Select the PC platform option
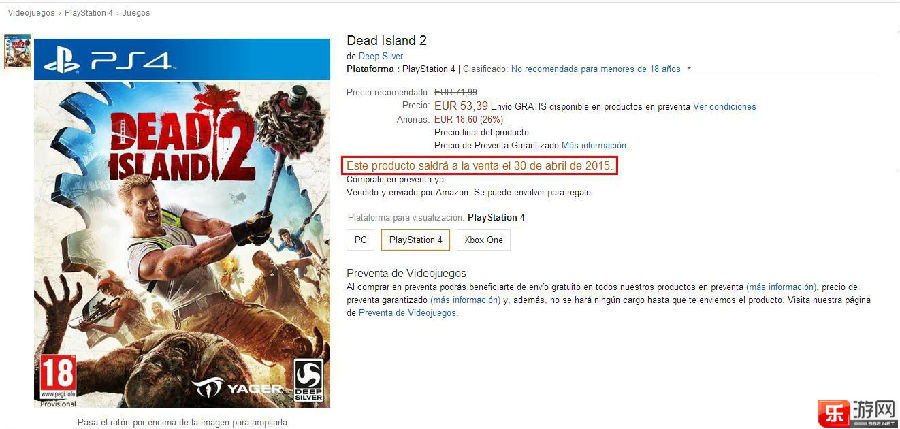900x429 pixels. pos(360,240)
